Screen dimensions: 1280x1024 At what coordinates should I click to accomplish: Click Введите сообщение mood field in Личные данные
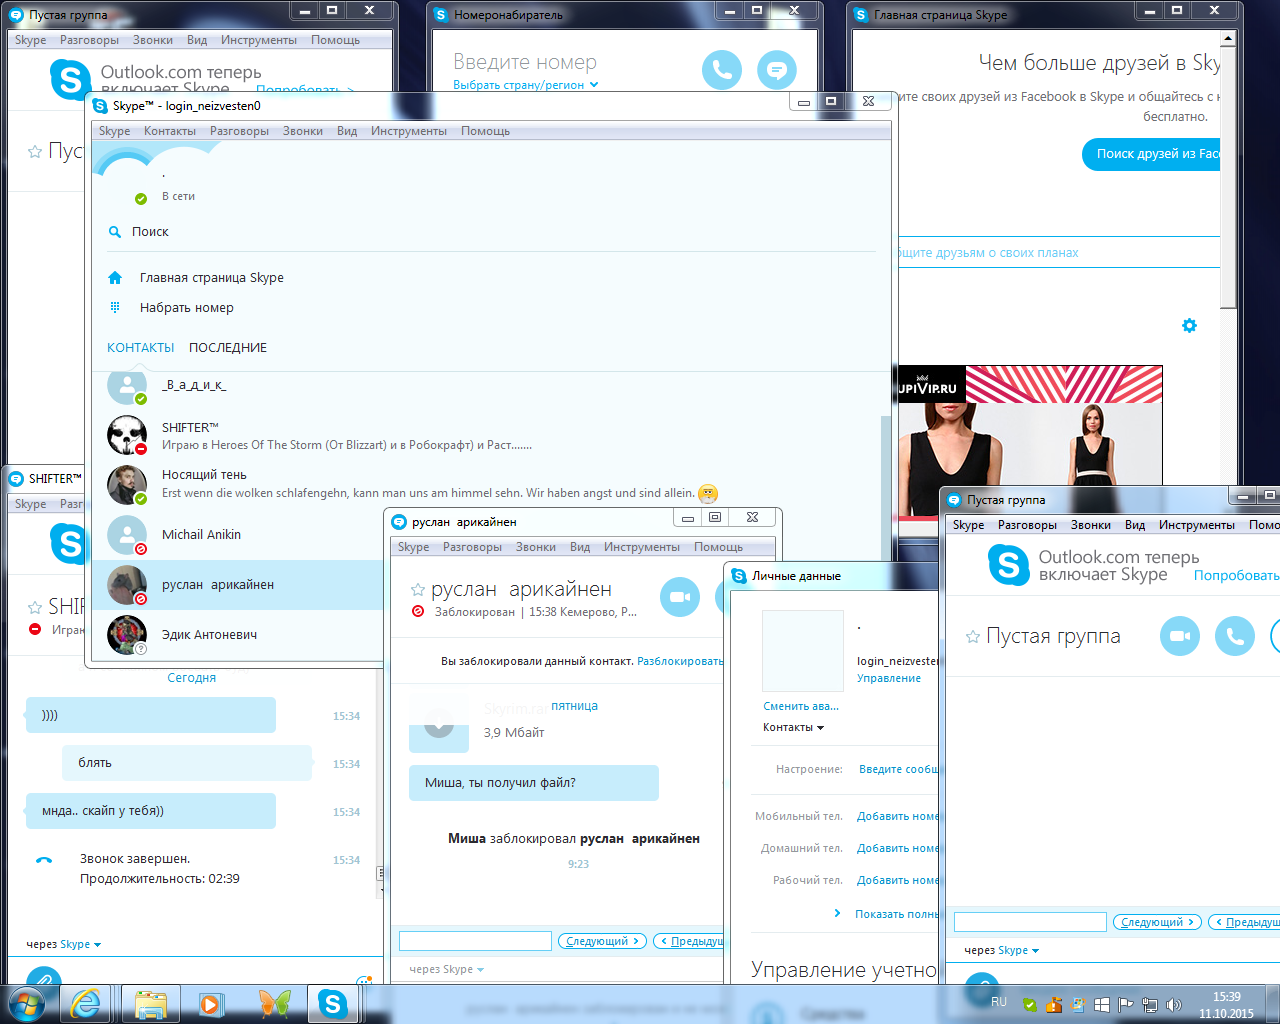point(899,769)
